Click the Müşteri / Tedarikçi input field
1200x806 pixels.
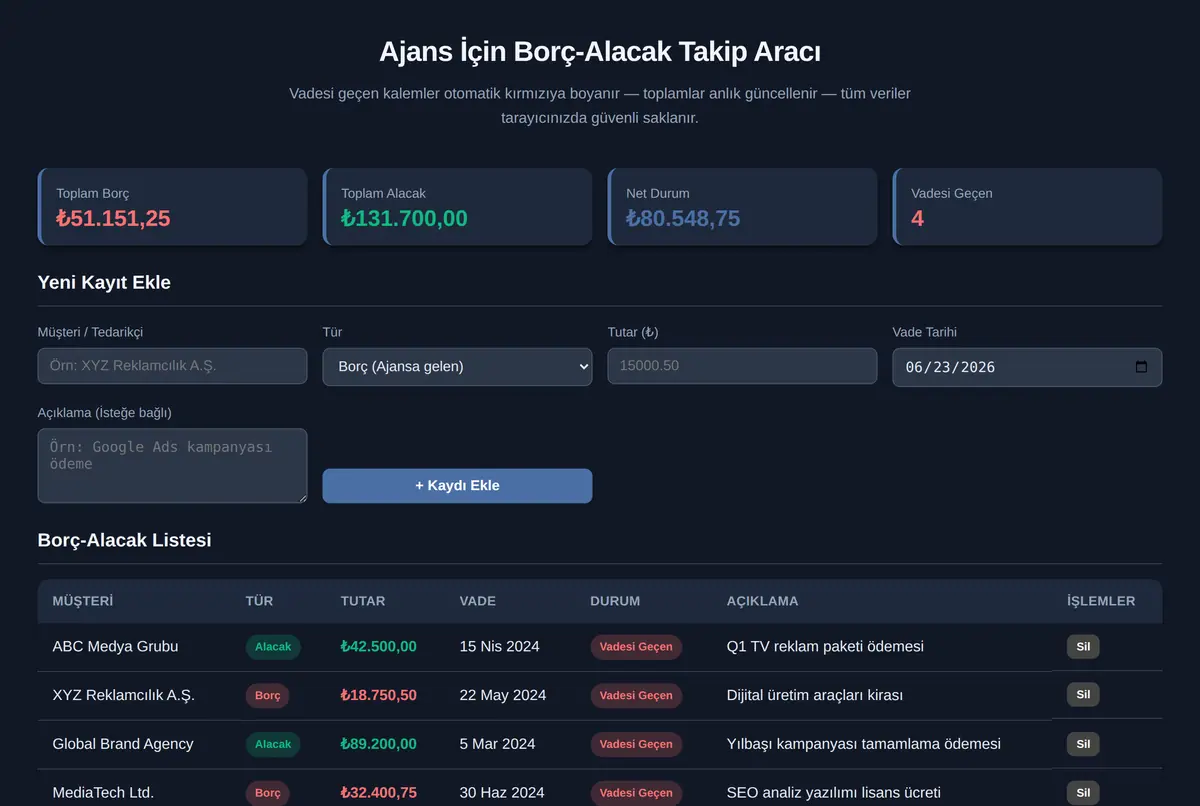click(x=172, y=366)
